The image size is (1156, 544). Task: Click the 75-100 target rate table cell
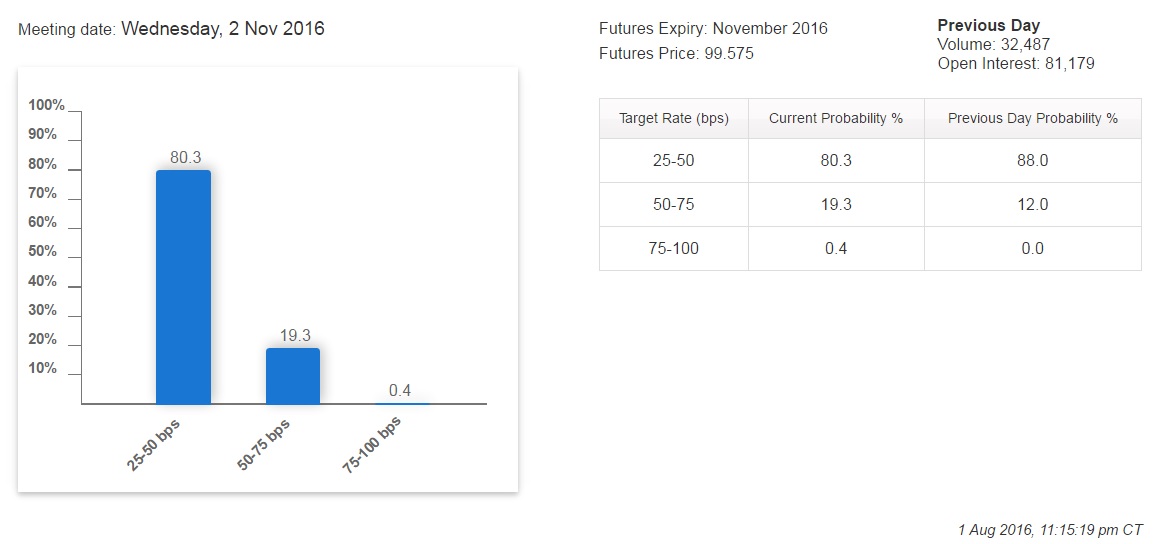click(673, 248)
